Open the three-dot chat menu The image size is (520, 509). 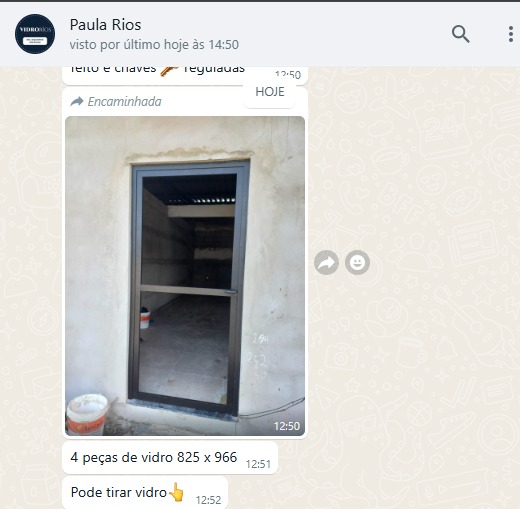tap(511, 34)
